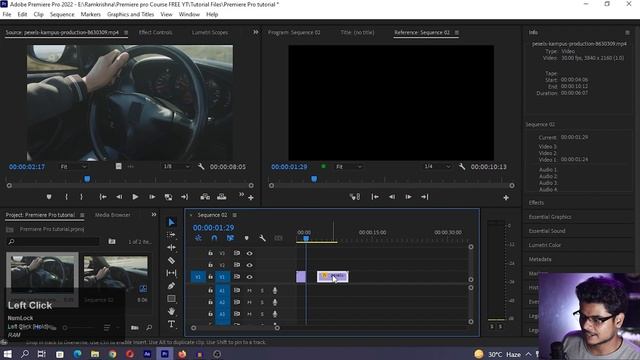Select the Pen tool
Viewport: 640px width, 360px height.
171,286
